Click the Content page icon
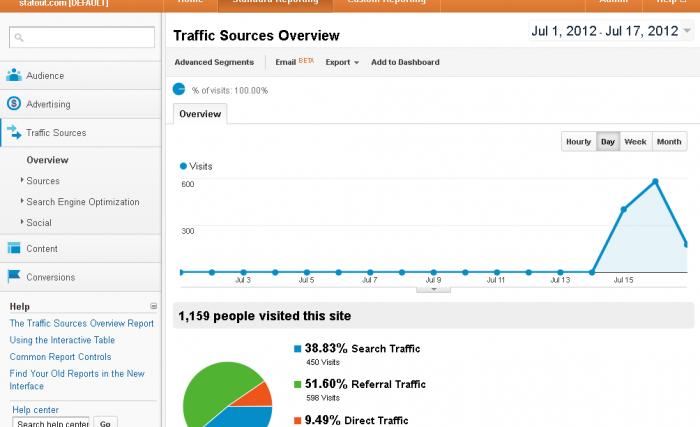 pos(14,248)
